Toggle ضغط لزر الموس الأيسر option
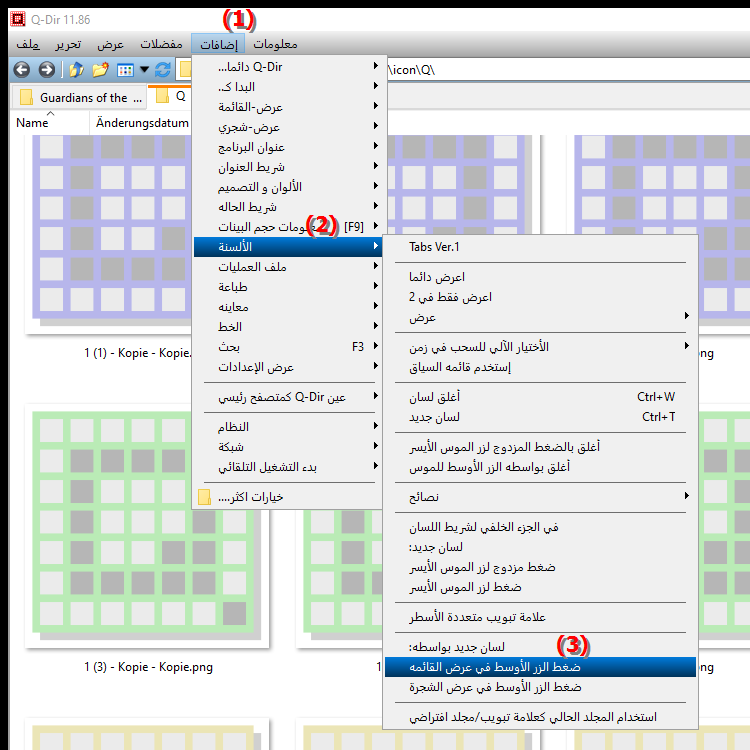The image size is (750, 750). (x=540, y=587)
